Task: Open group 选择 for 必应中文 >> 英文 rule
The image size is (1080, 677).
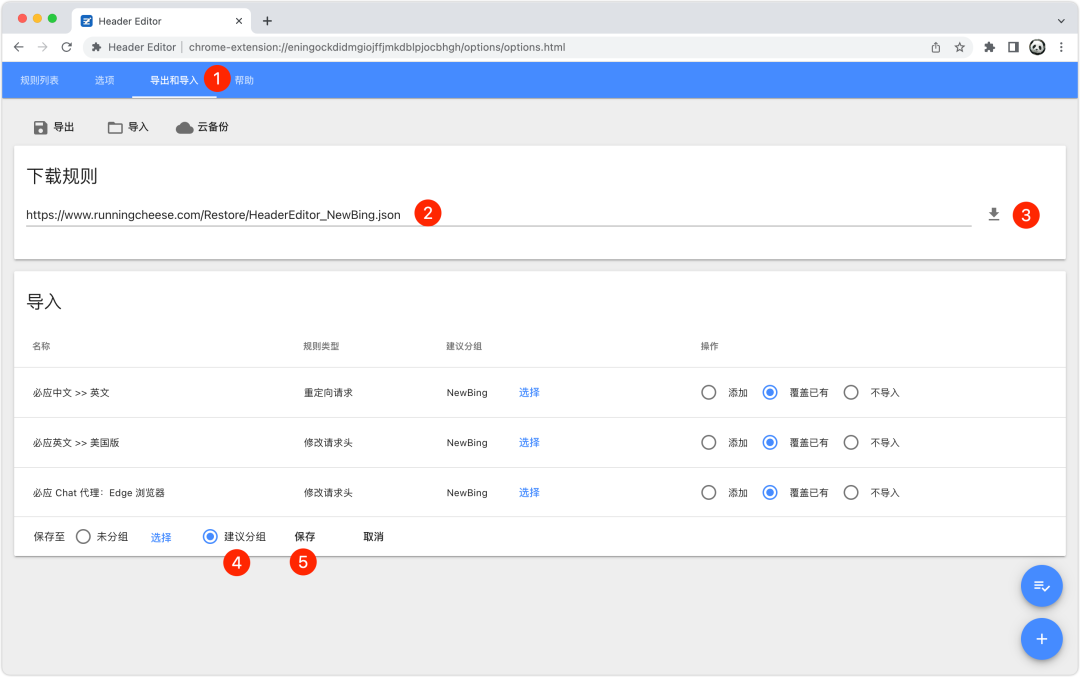Action: point(529,393)
